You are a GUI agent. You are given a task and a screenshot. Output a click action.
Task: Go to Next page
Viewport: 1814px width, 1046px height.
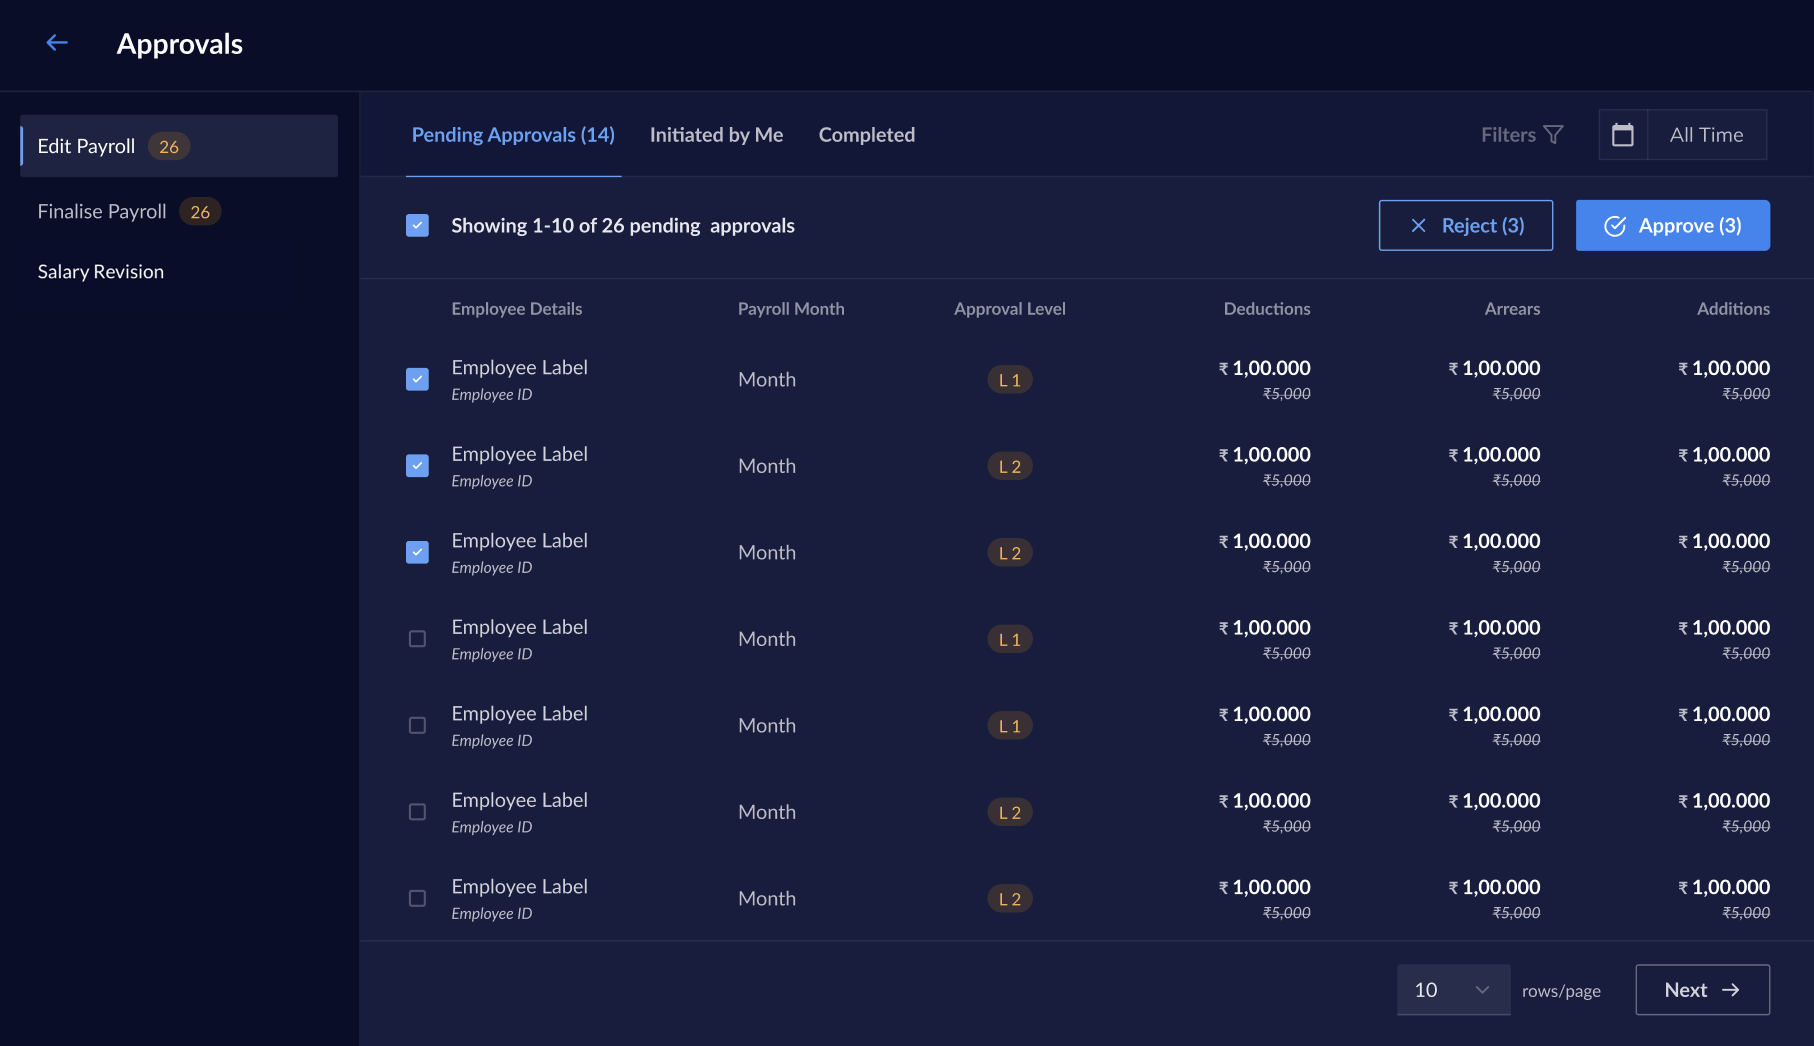click(1702, 990)
